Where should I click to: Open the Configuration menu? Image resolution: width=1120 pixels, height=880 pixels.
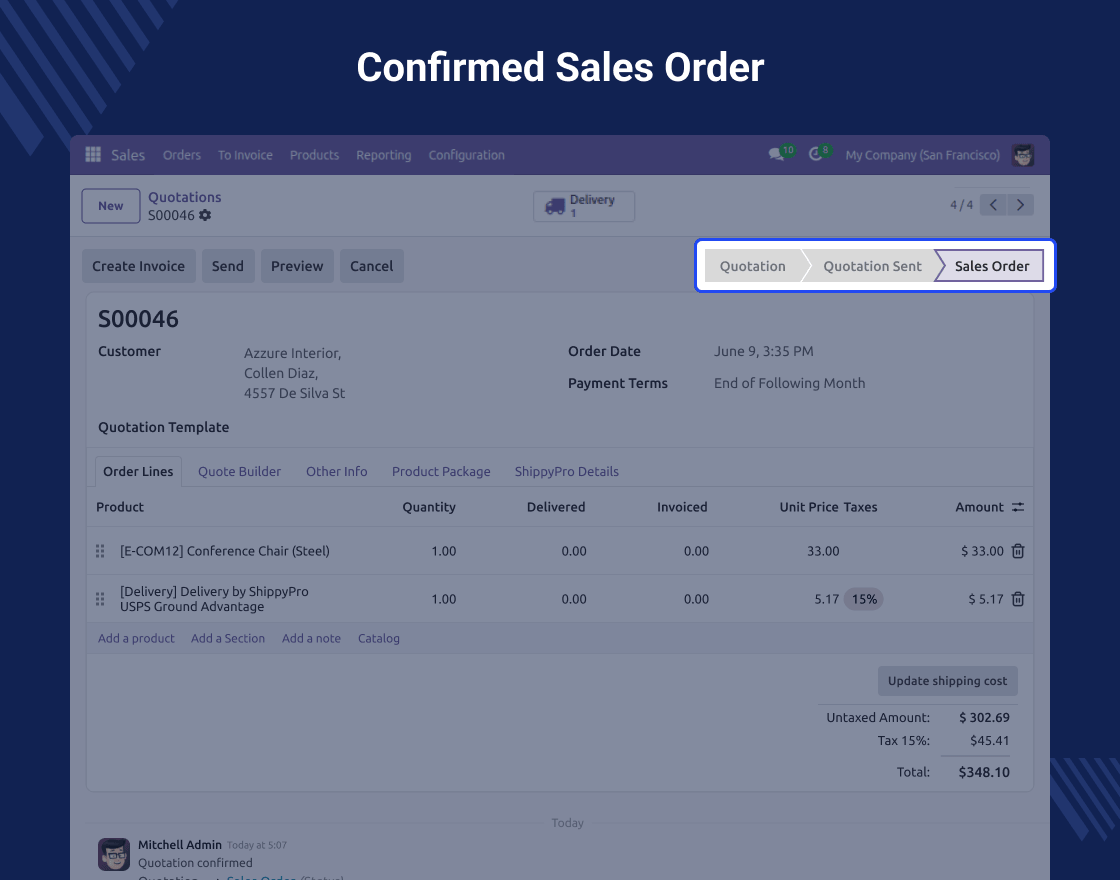pyautogui.click(x=466, y=155)
